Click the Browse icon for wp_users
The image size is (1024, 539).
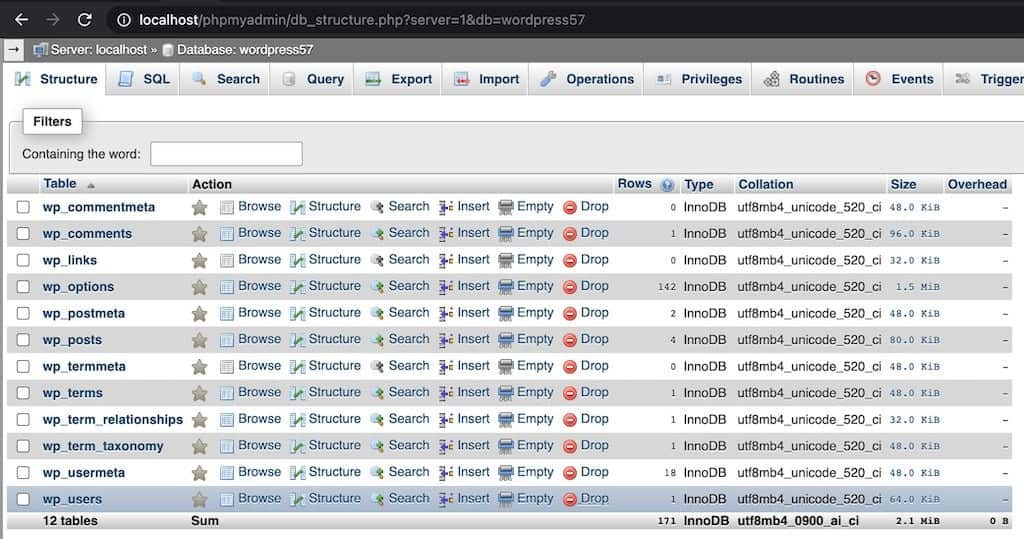point(227,500)
